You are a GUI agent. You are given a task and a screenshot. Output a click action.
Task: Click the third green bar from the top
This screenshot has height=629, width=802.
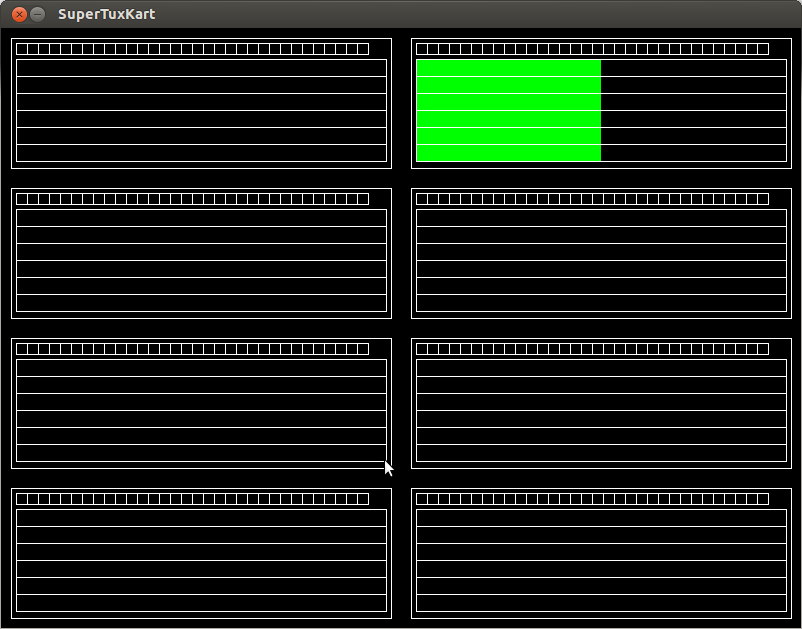click(x=508, y=102)
